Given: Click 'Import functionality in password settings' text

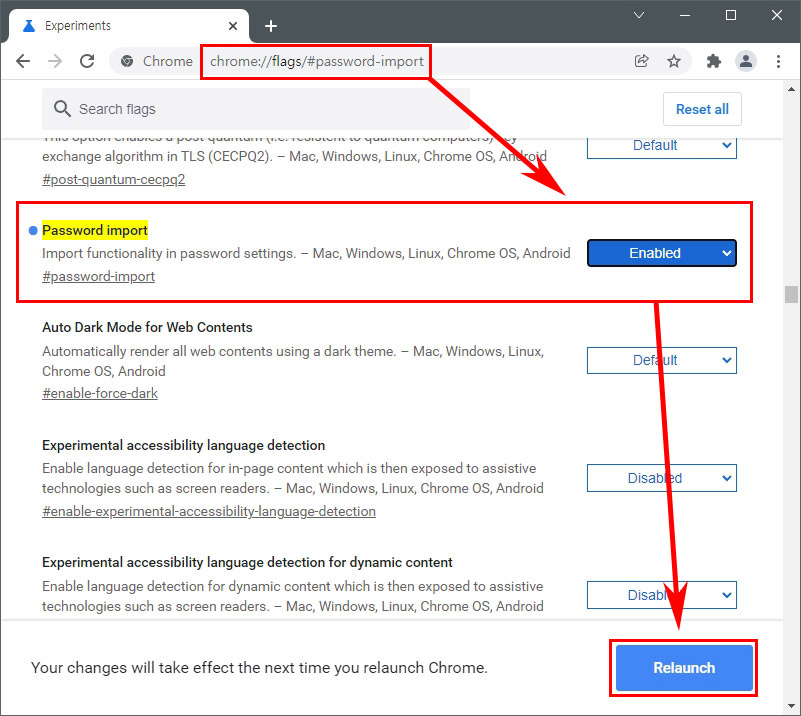Looking at the screenshot, I should (x=169, y=253).
